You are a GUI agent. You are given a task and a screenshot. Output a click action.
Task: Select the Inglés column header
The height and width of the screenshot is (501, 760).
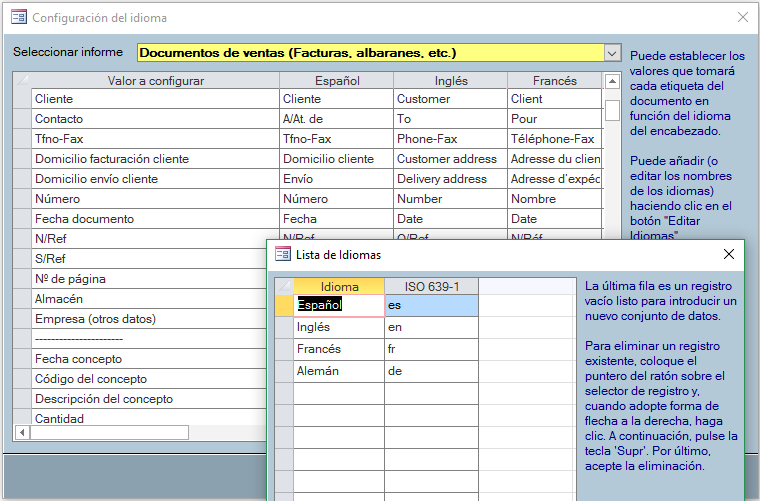point(450,81)
